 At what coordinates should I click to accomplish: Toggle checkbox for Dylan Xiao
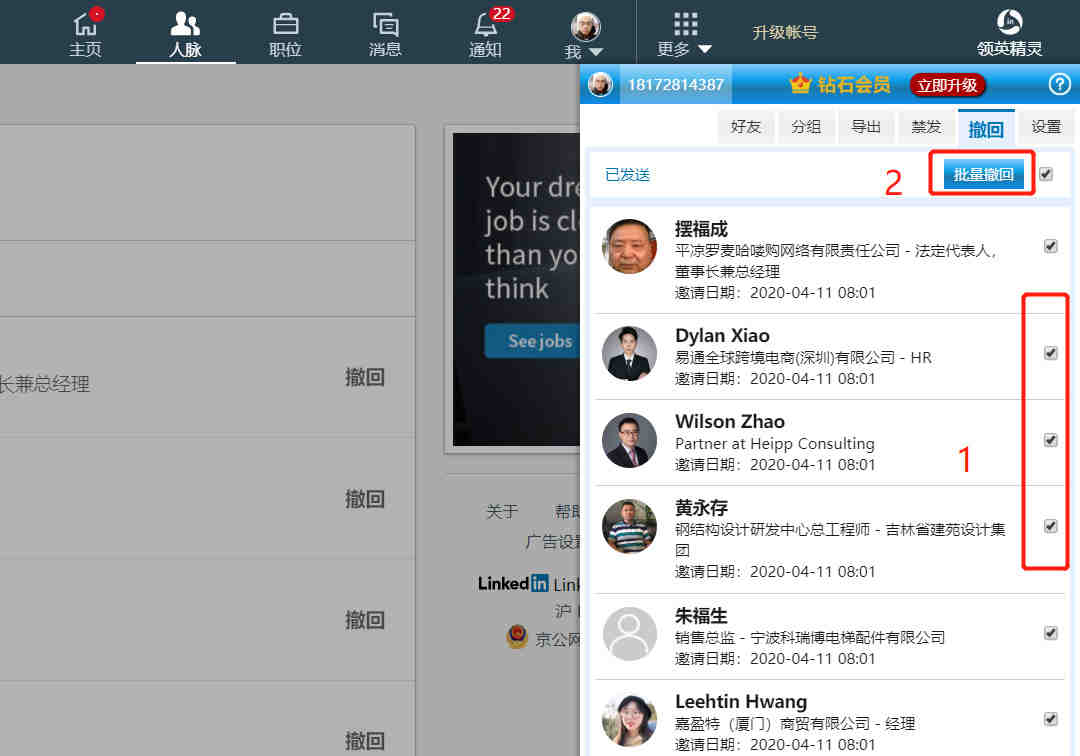(x=1050, y=353)
